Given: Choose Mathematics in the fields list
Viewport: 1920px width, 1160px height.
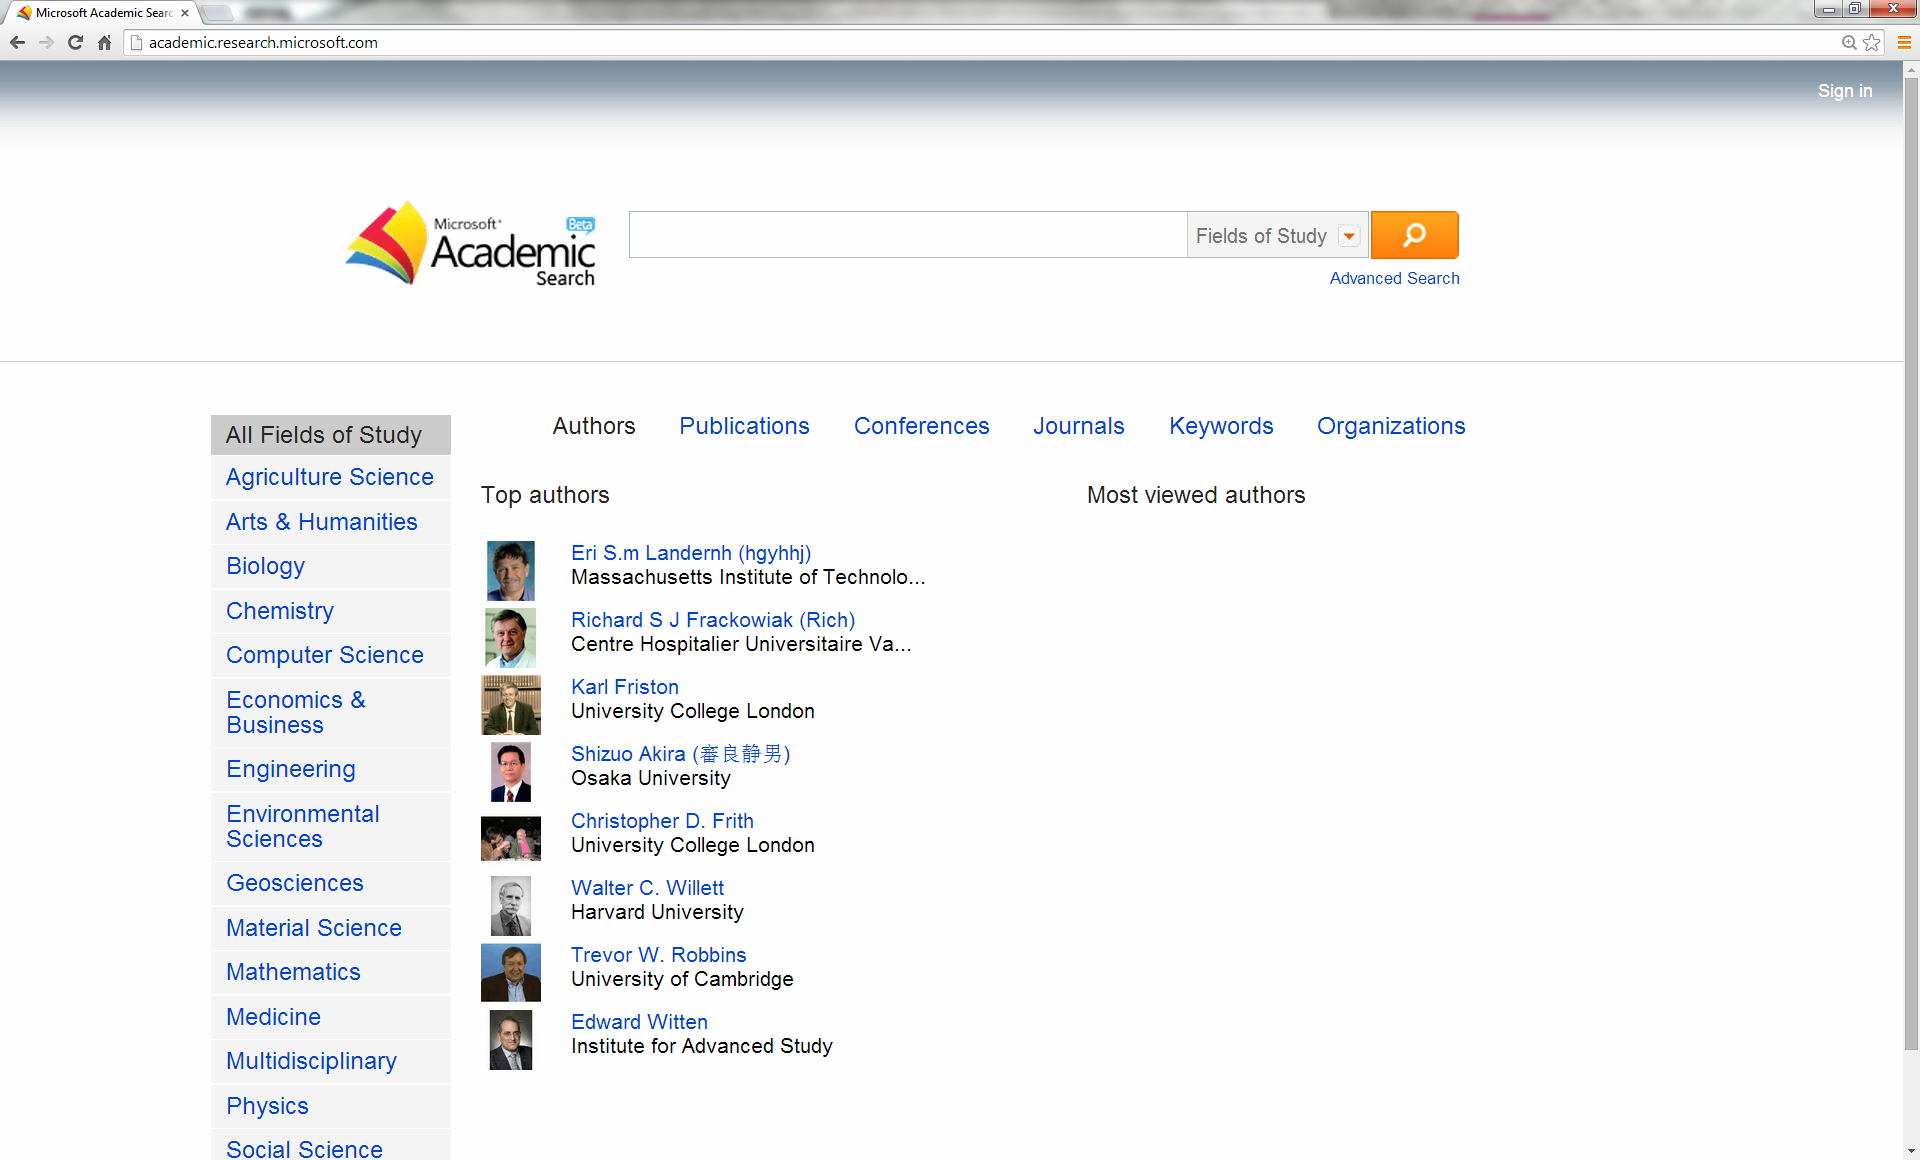Looking at the screenshot, I should point(293,972).
